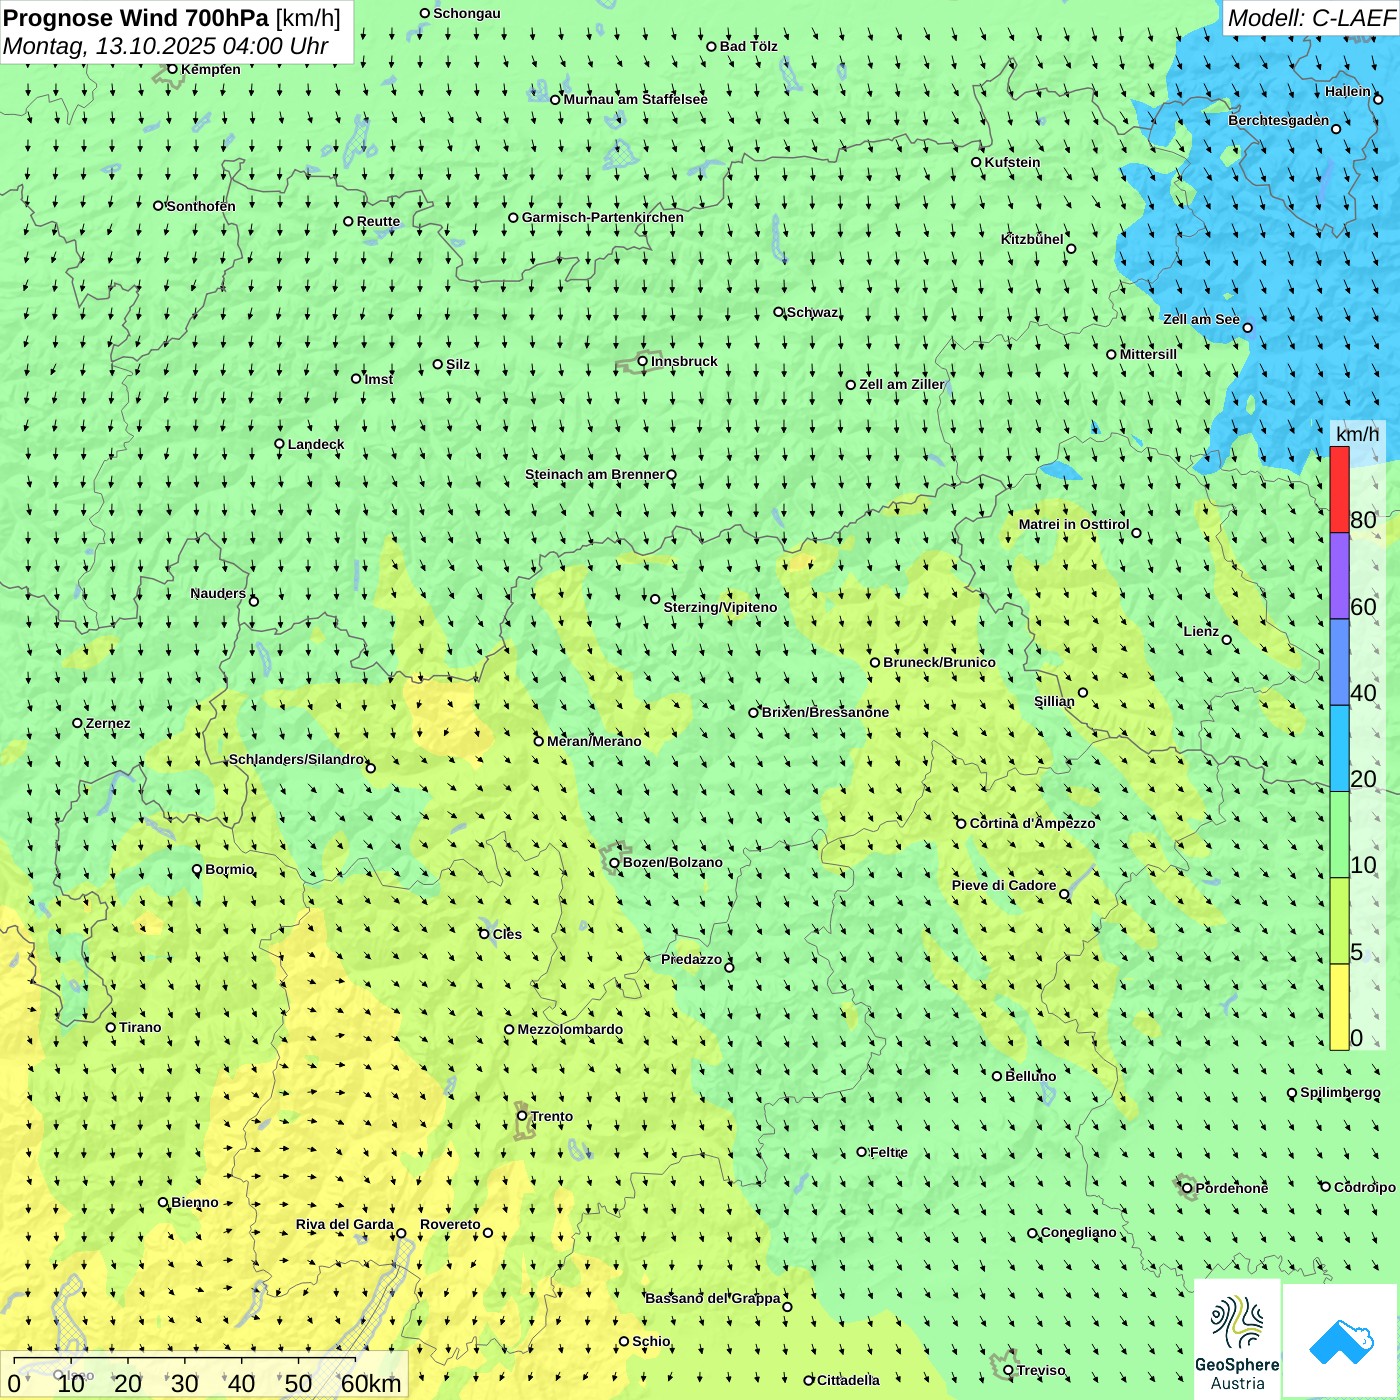Screen dimensions: 1400x1400
Task: Click the Codroipo label
Action: tap(1365, 1187)
